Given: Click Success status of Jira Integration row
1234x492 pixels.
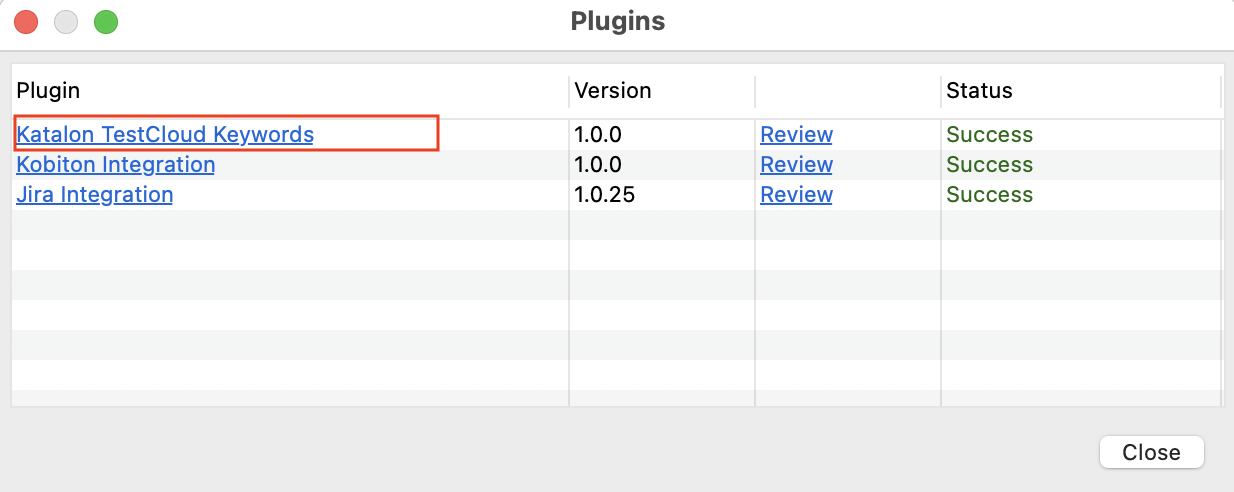Looking at the screenshot, I should 989,194.
